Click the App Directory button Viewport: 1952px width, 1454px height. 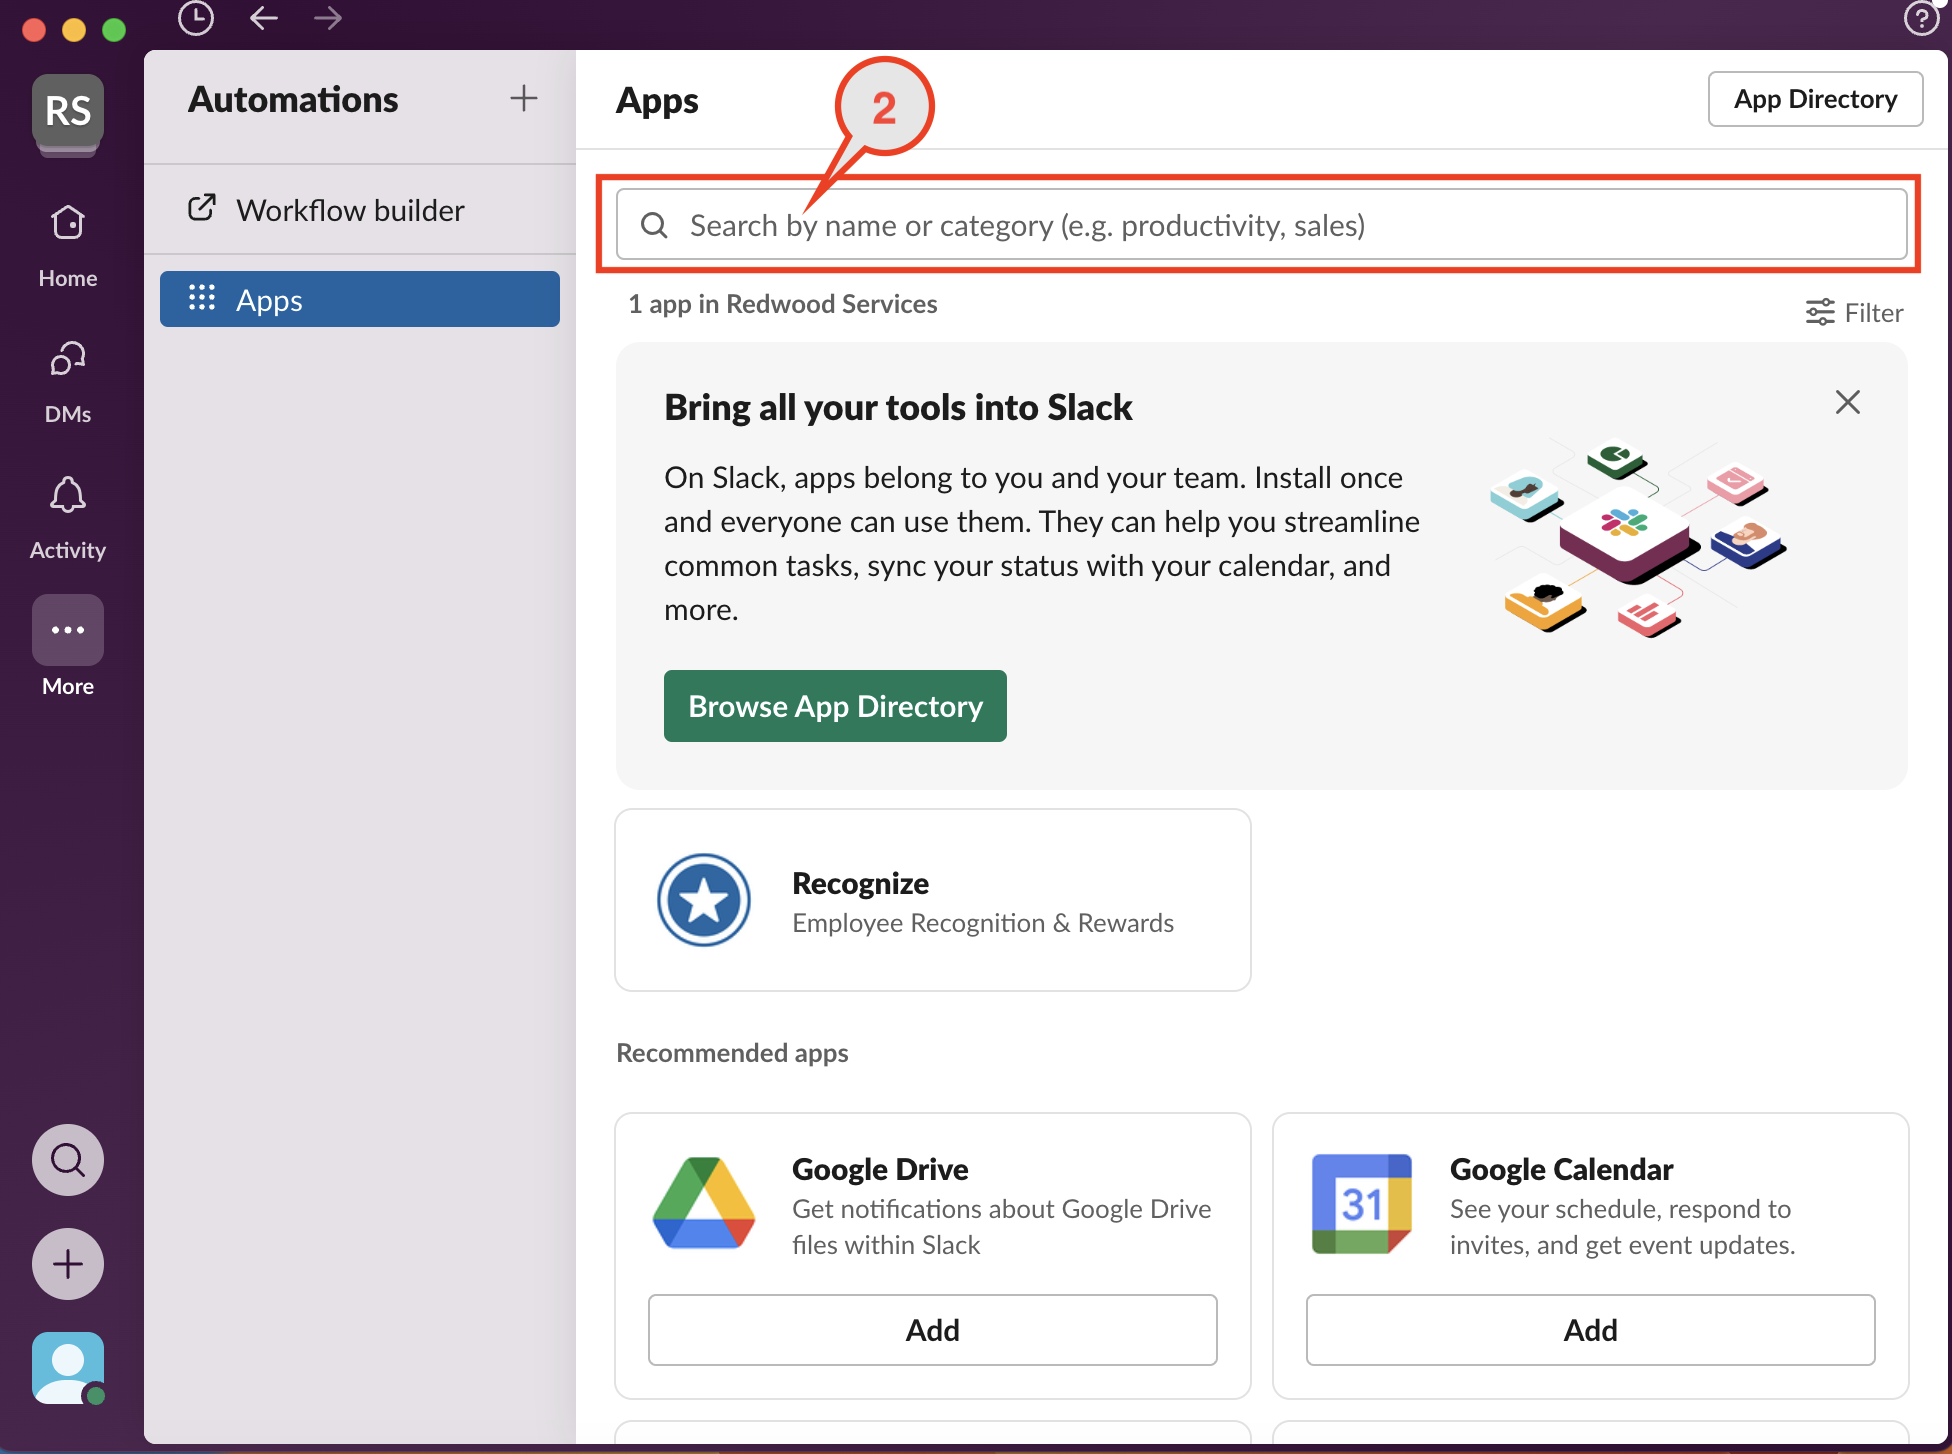pyautogui.click(x=1815, y=99)
